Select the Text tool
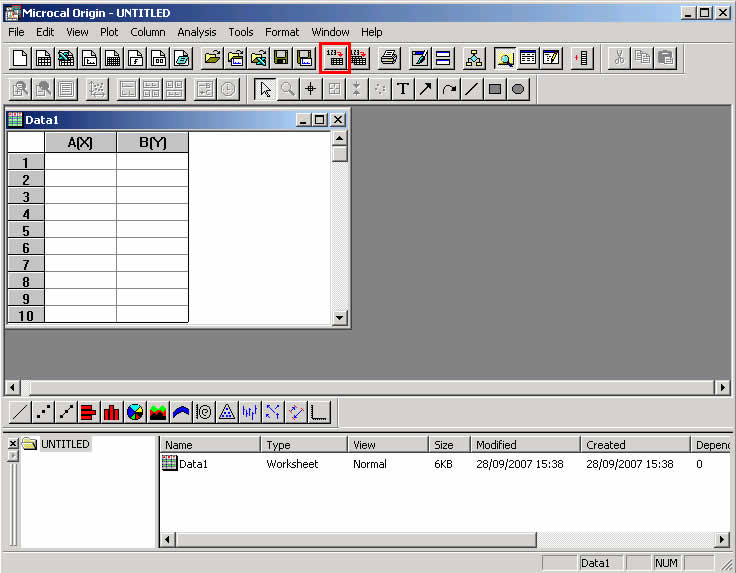This screenshot has height=573, width=736. [x=403, y=89]
